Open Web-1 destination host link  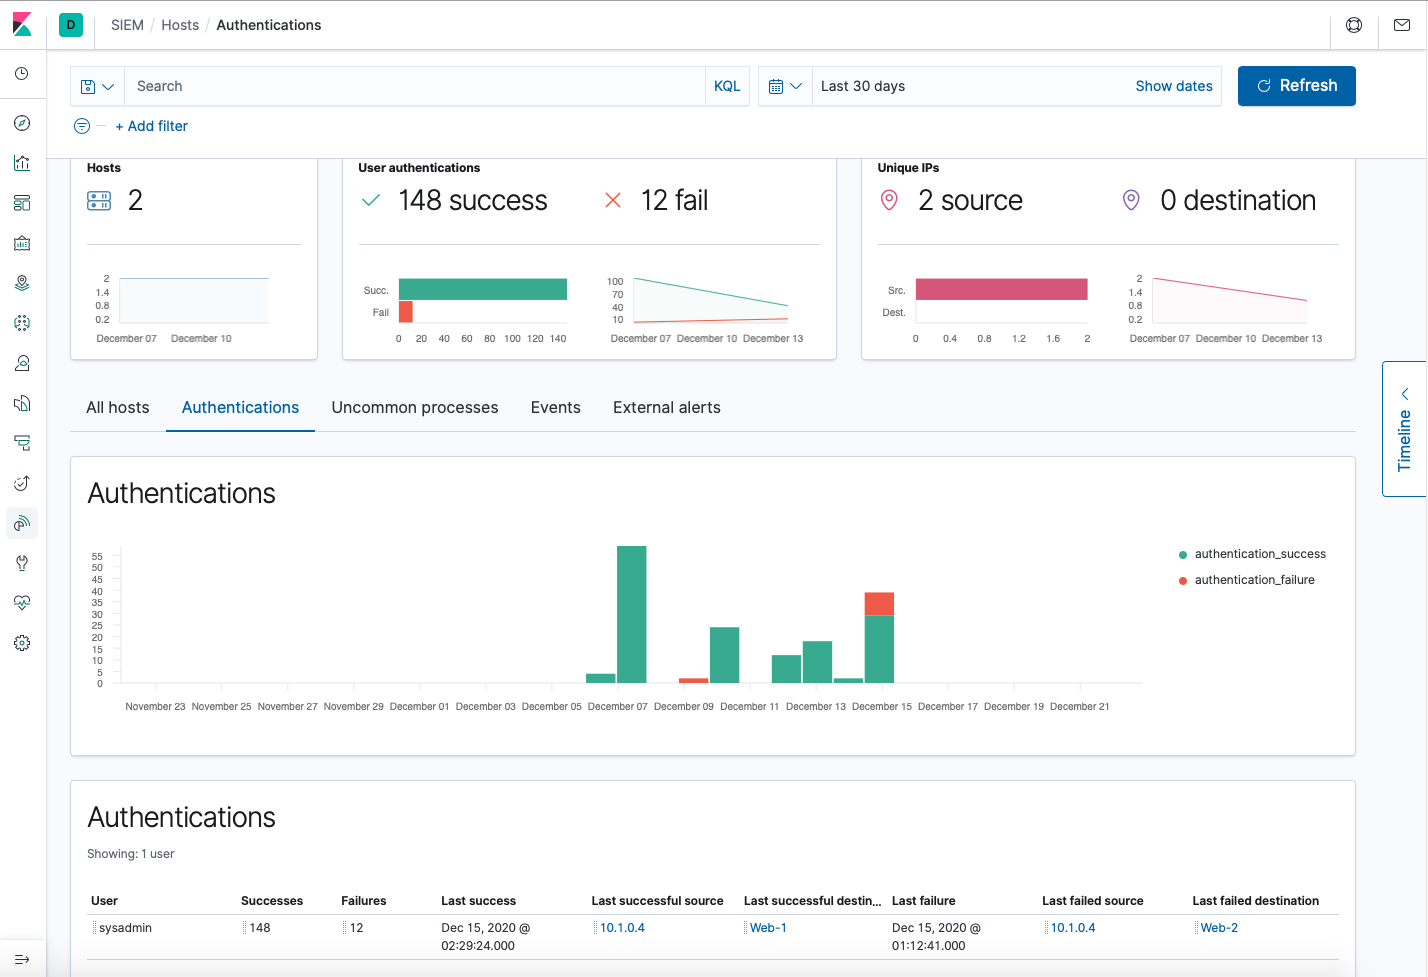click(x=768, y=928)
